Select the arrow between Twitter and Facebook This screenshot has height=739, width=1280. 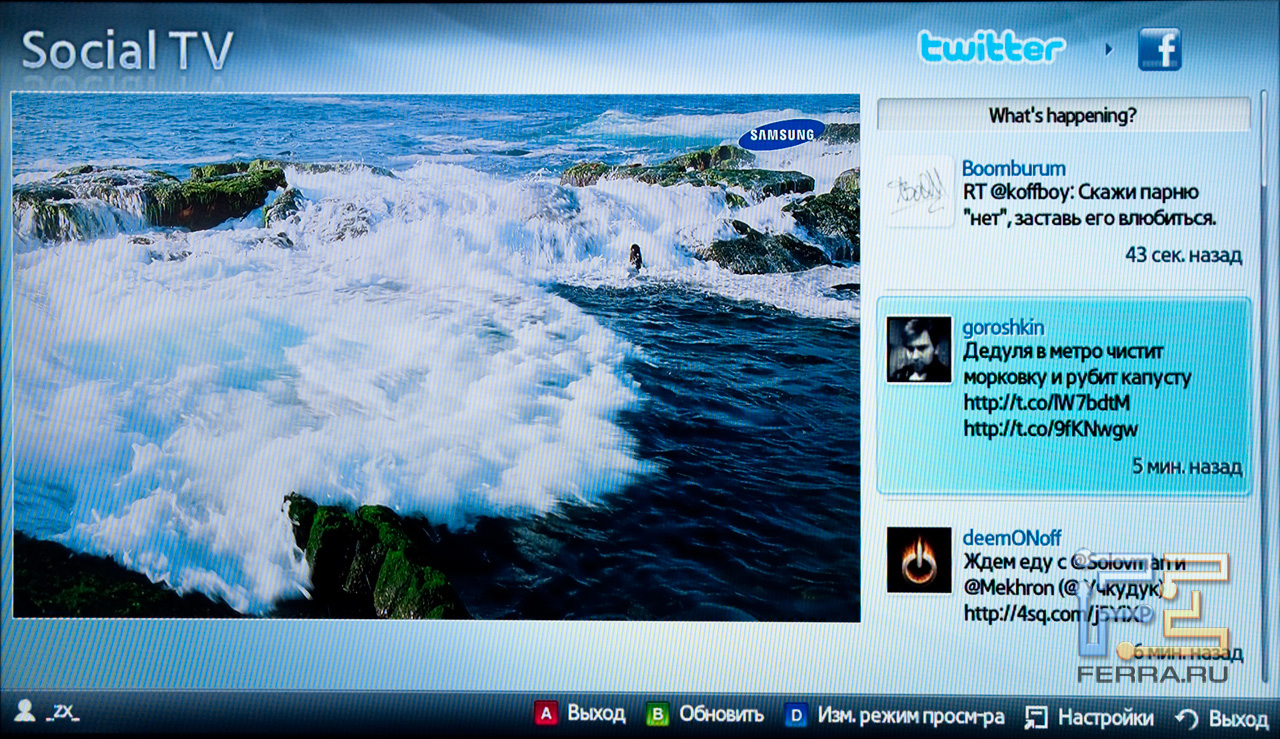click(x=1108, y=48)
